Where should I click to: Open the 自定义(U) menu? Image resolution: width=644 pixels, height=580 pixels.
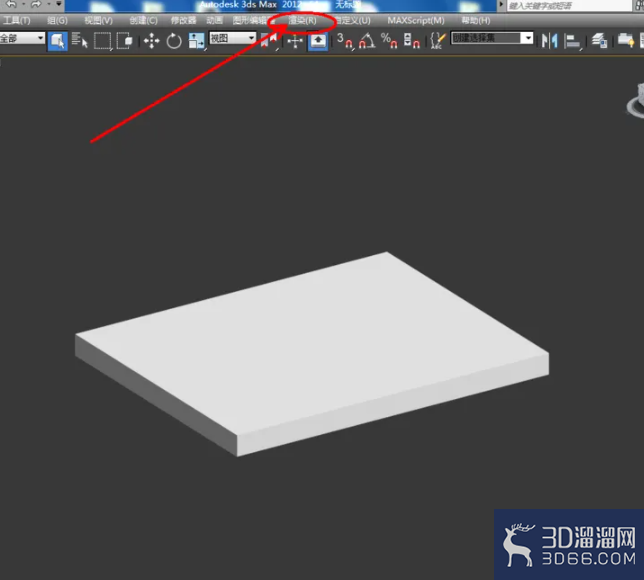[x=352, y=20]
